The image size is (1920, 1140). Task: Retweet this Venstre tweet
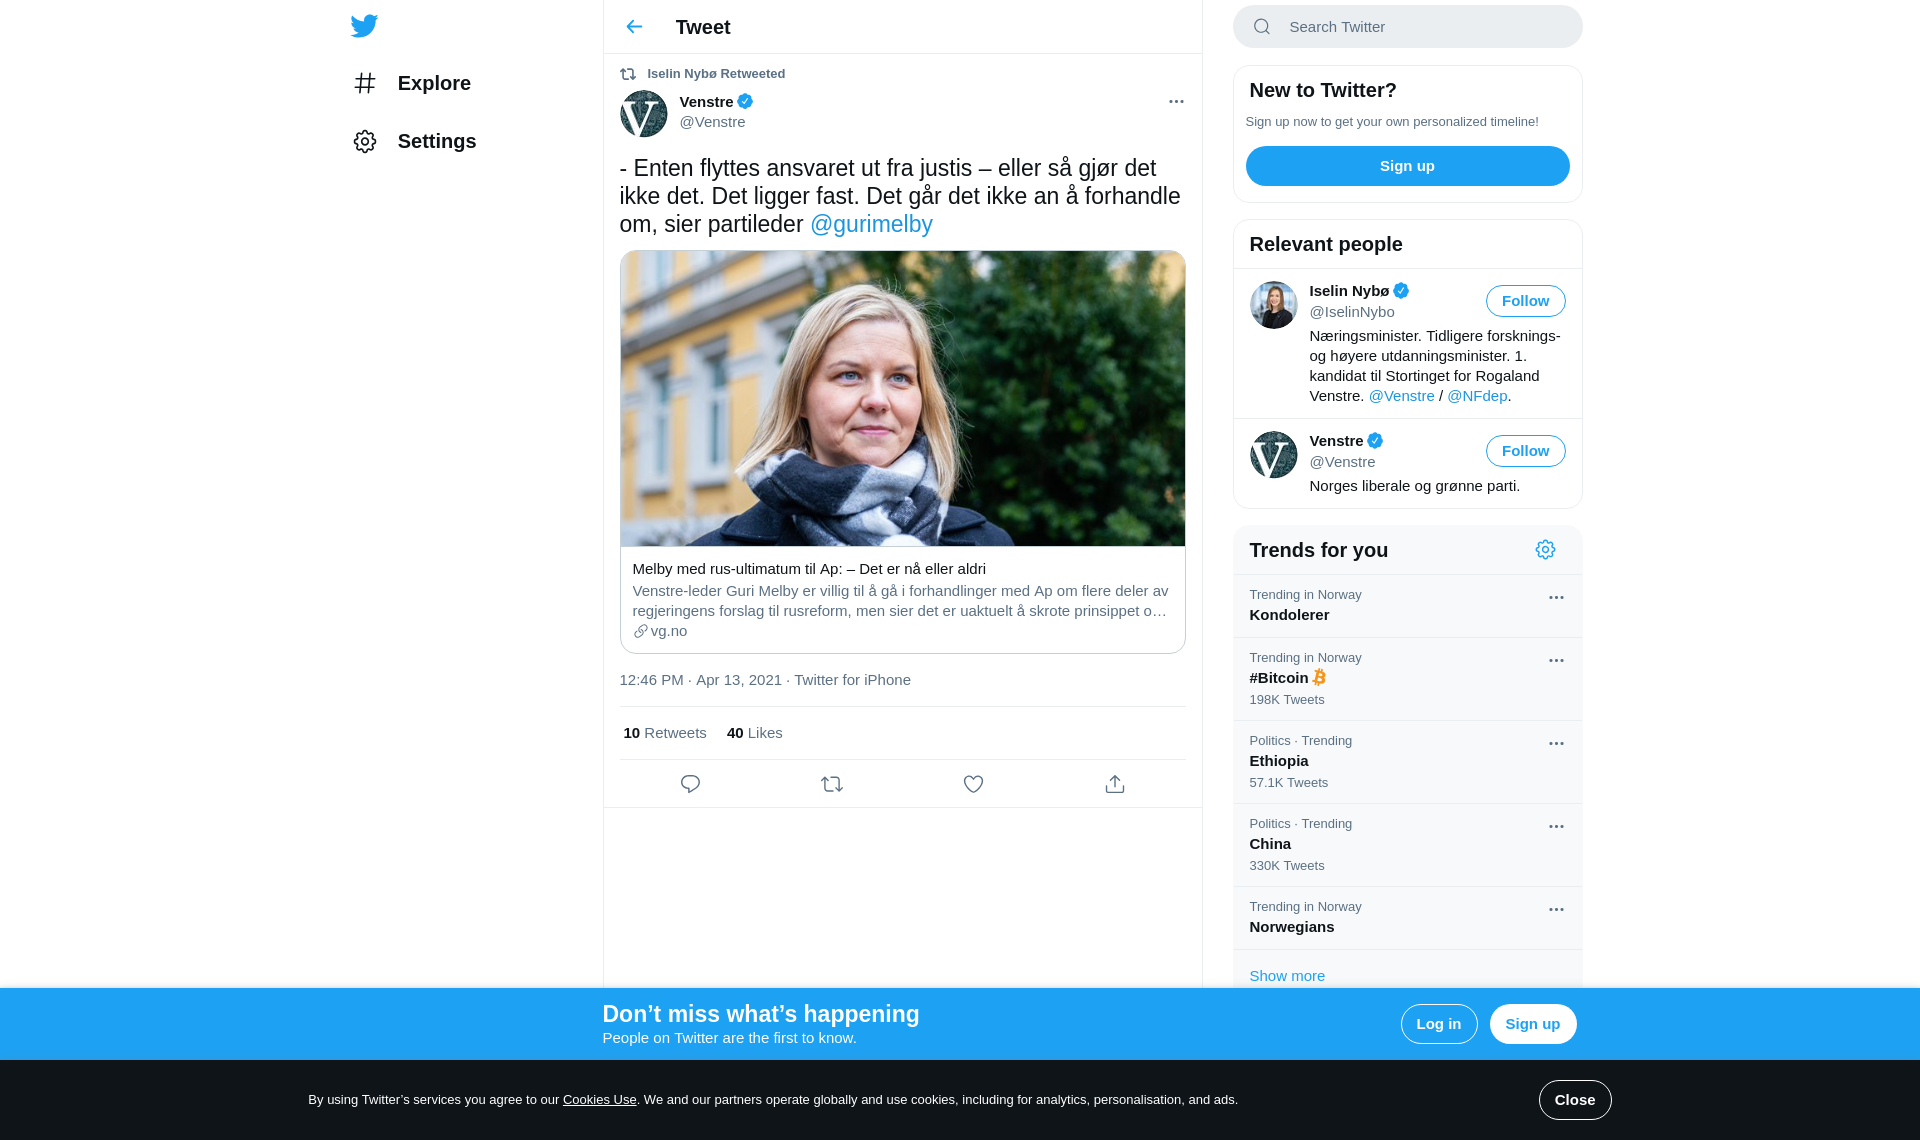[832, 784]
